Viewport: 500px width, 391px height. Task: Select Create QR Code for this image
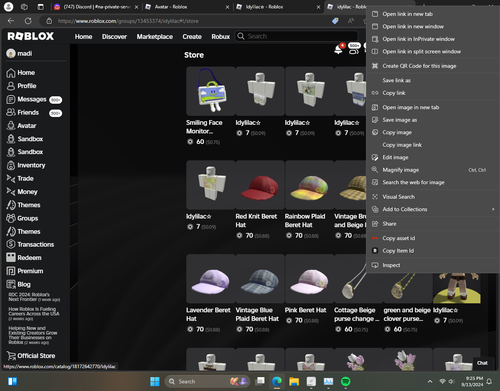[x=433, y=66]
